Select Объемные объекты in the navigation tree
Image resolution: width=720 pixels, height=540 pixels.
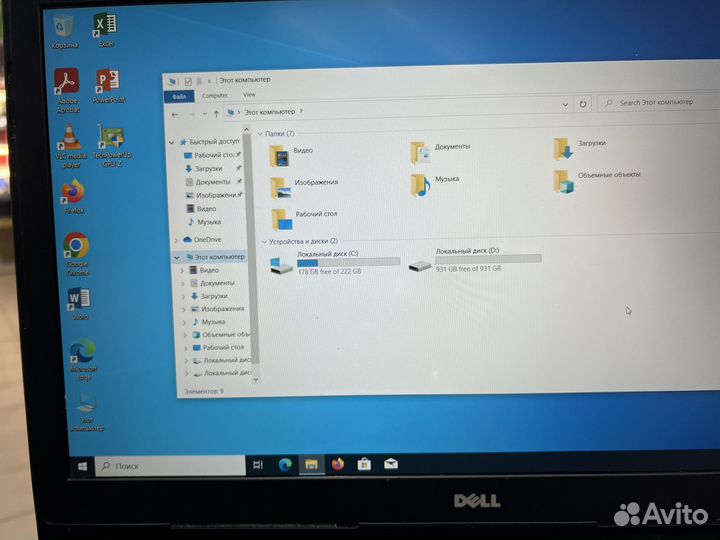[x=220, y=335]
